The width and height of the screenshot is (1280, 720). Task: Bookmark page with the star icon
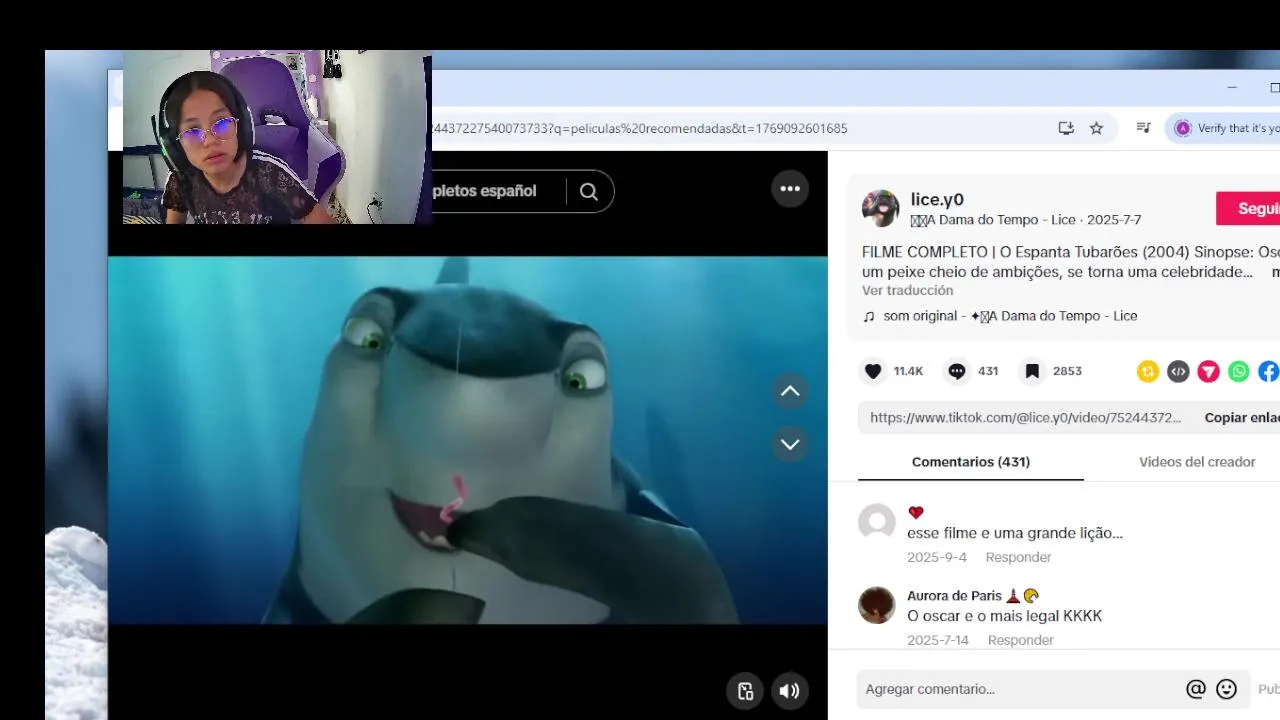(x=1096, y=128)
